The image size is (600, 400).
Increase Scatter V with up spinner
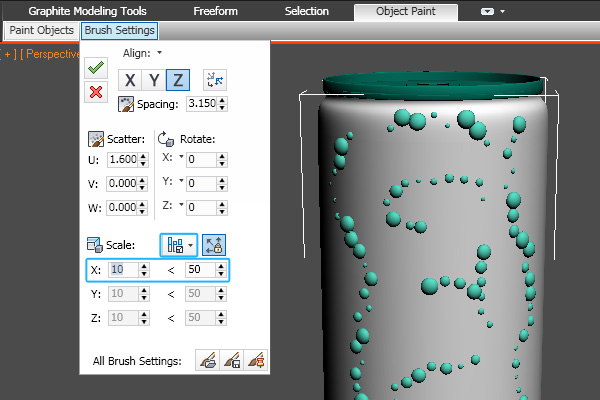tap(142, 180)
